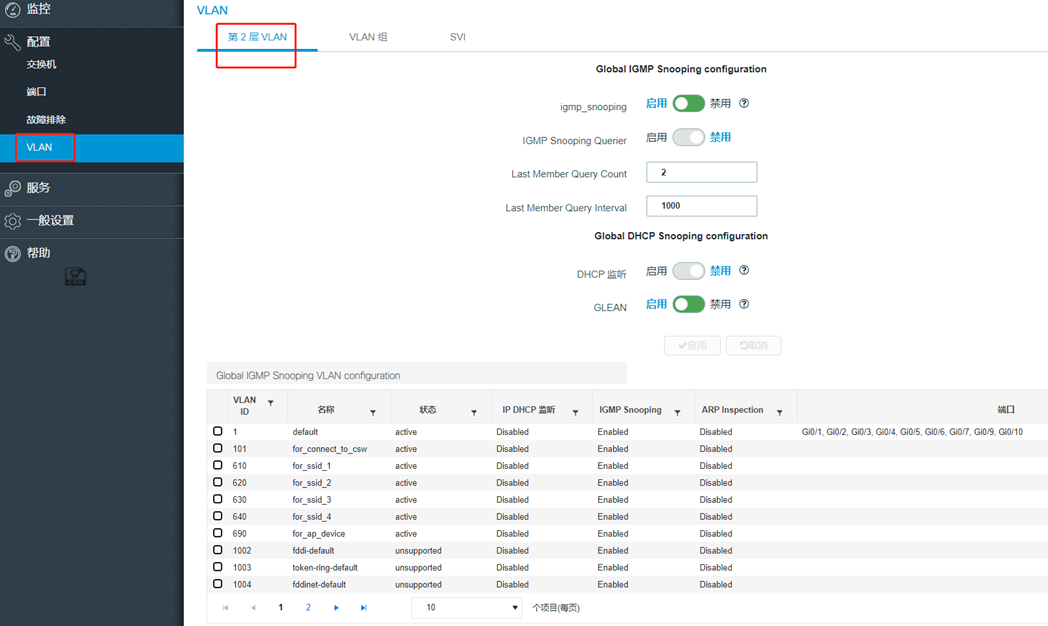Open filter dropdown on 名称 column
This screenshot has height=626, width=1048.
pos(373,413)
